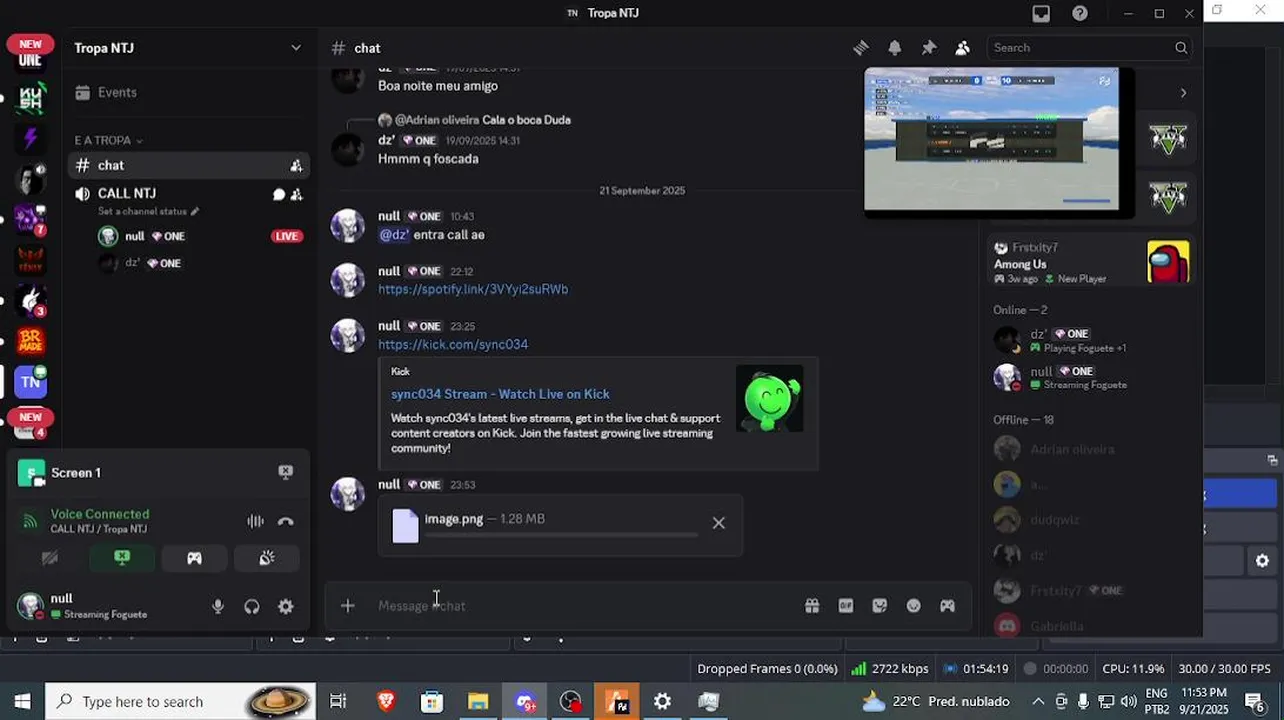The image size is (1284, 720).
Task: Click dz' in Online members list
Action: click(x=1090, y=340)
